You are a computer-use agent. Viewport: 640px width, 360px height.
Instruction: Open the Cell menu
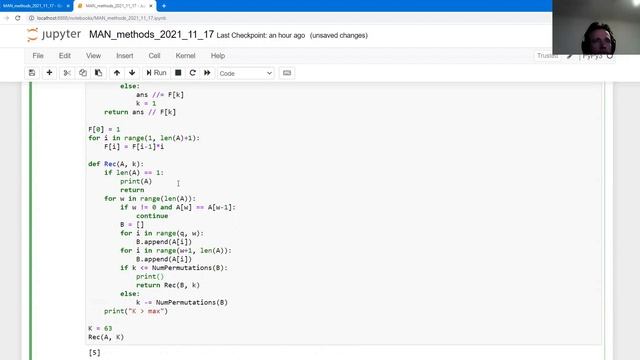click(154, 56)
